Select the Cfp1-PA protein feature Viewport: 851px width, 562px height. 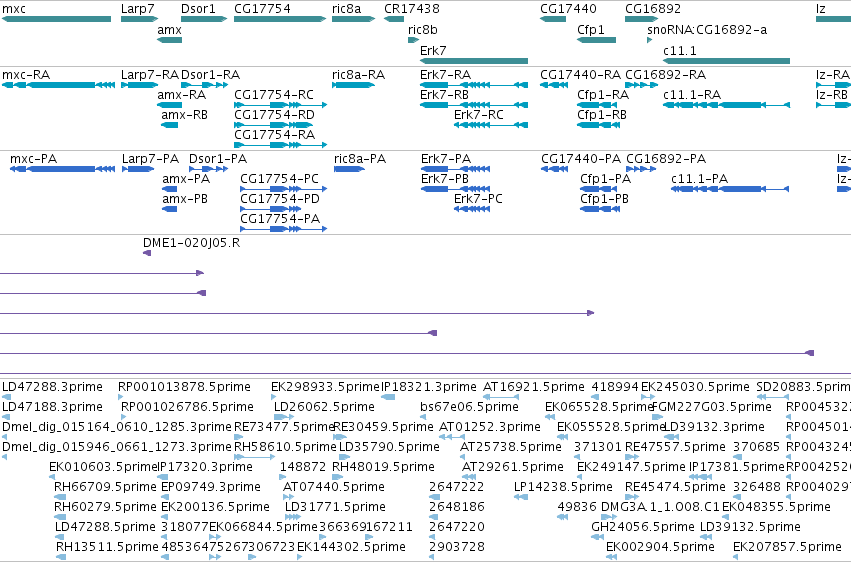(x=599, y=189)
